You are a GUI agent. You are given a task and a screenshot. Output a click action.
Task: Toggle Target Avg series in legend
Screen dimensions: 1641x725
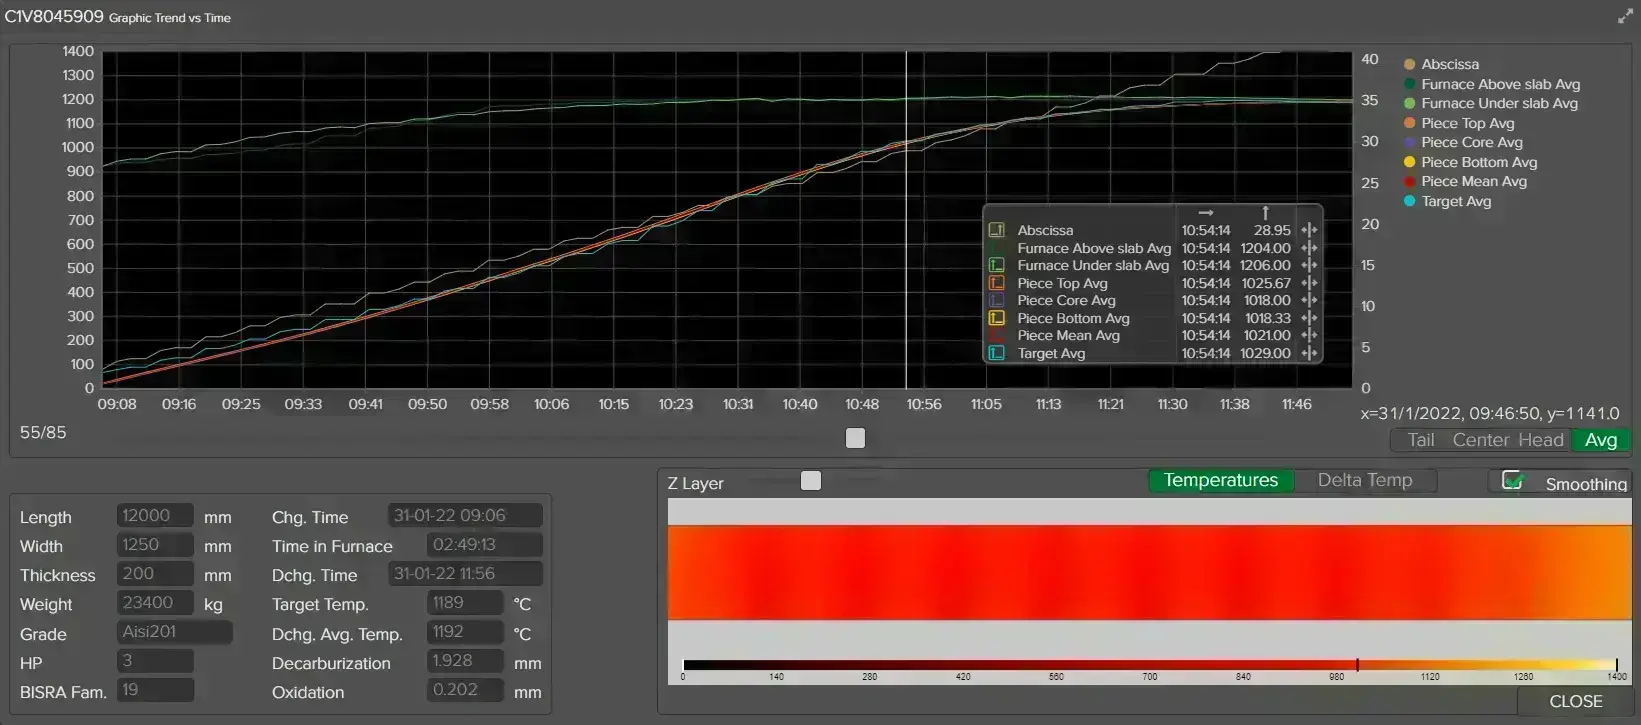1447,201
